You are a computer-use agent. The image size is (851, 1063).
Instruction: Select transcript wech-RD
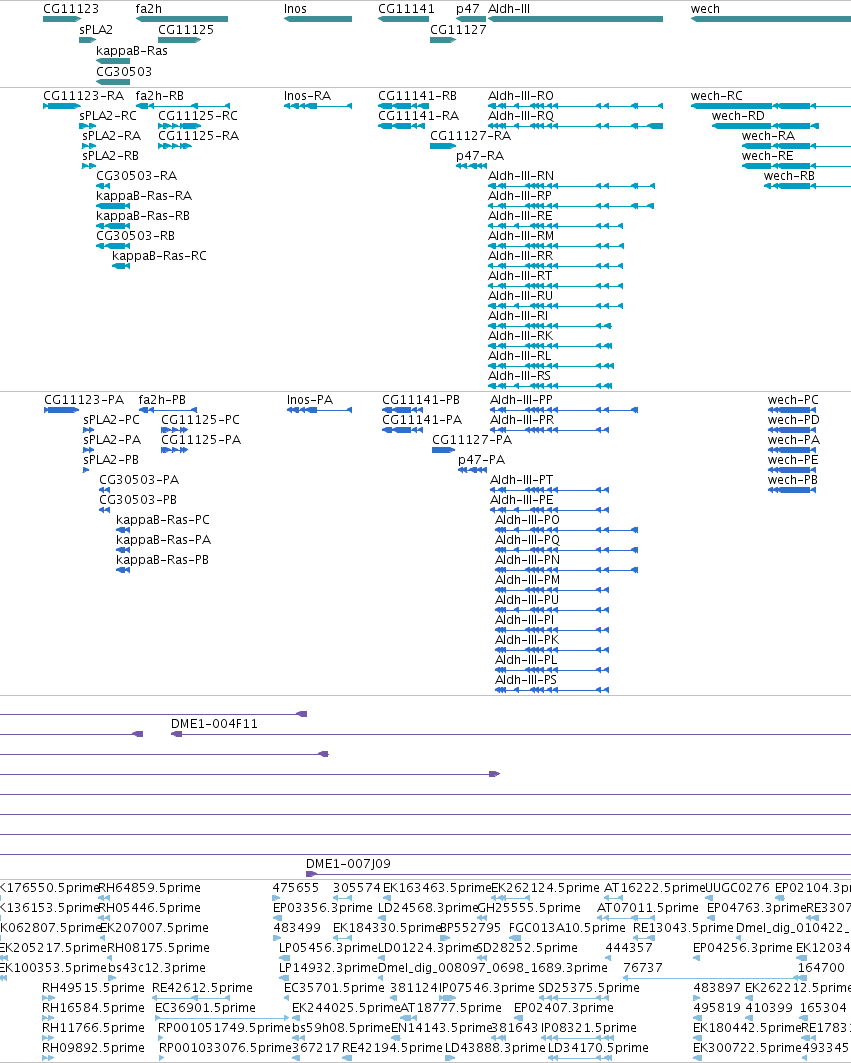tap(738, 116)
